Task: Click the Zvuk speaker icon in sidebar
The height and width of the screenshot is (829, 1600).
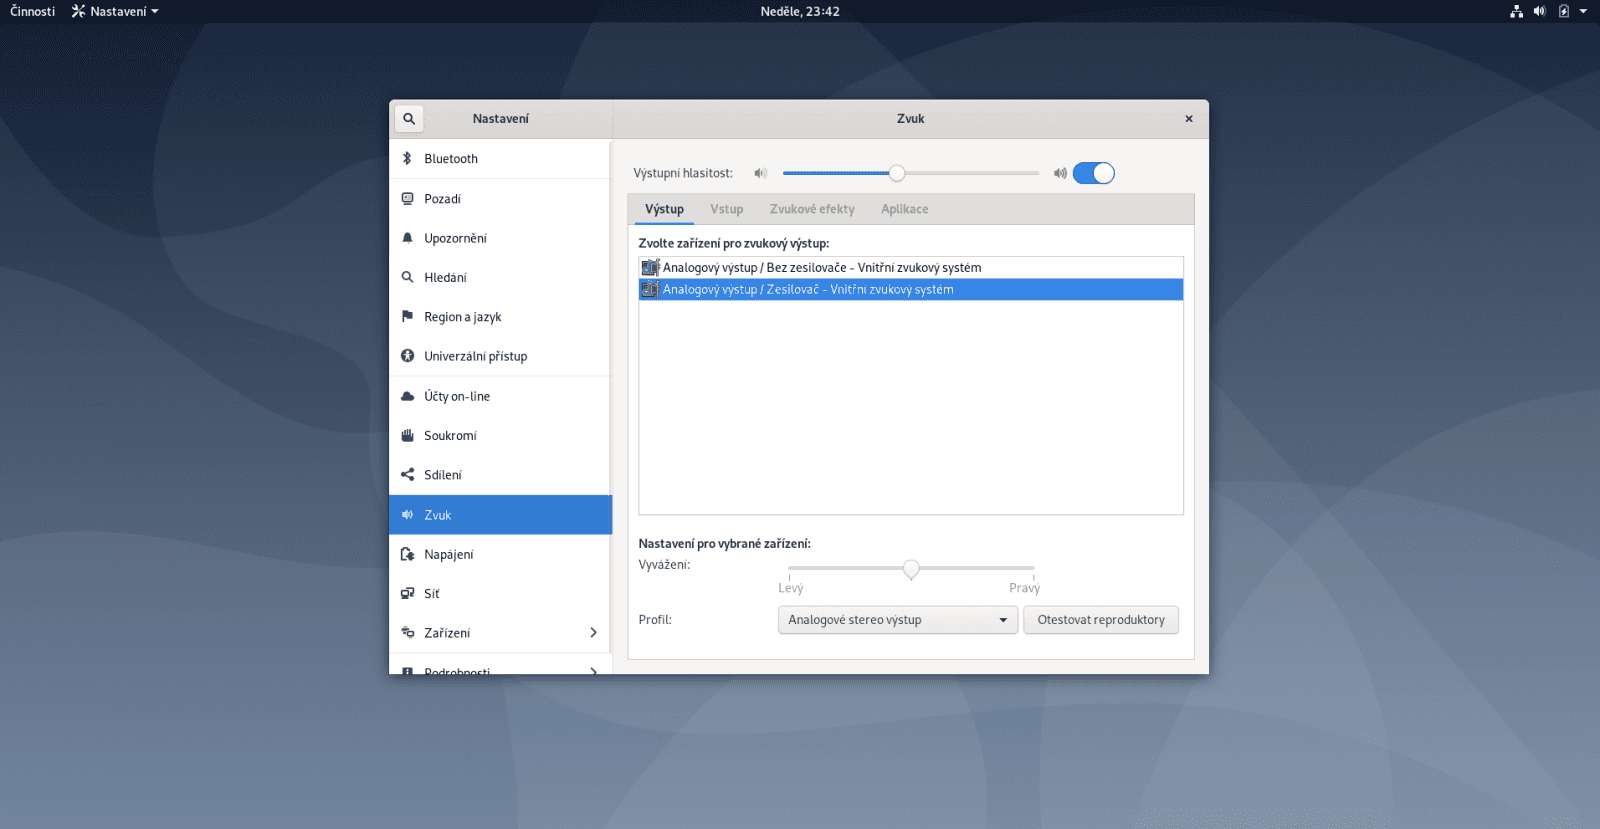Action: coord(407,514)
